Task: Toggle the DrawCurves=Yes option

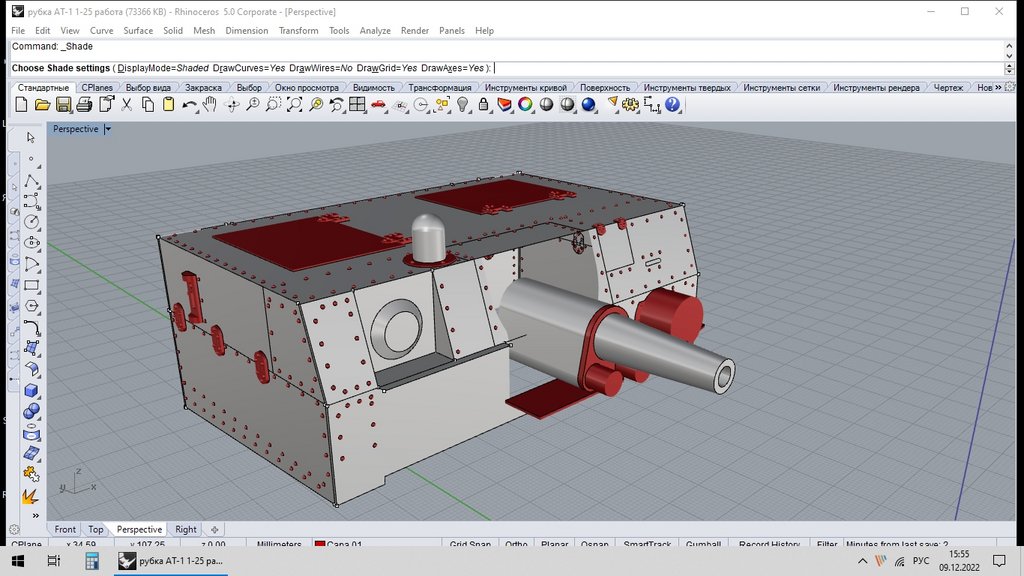Action: (249, 68)
